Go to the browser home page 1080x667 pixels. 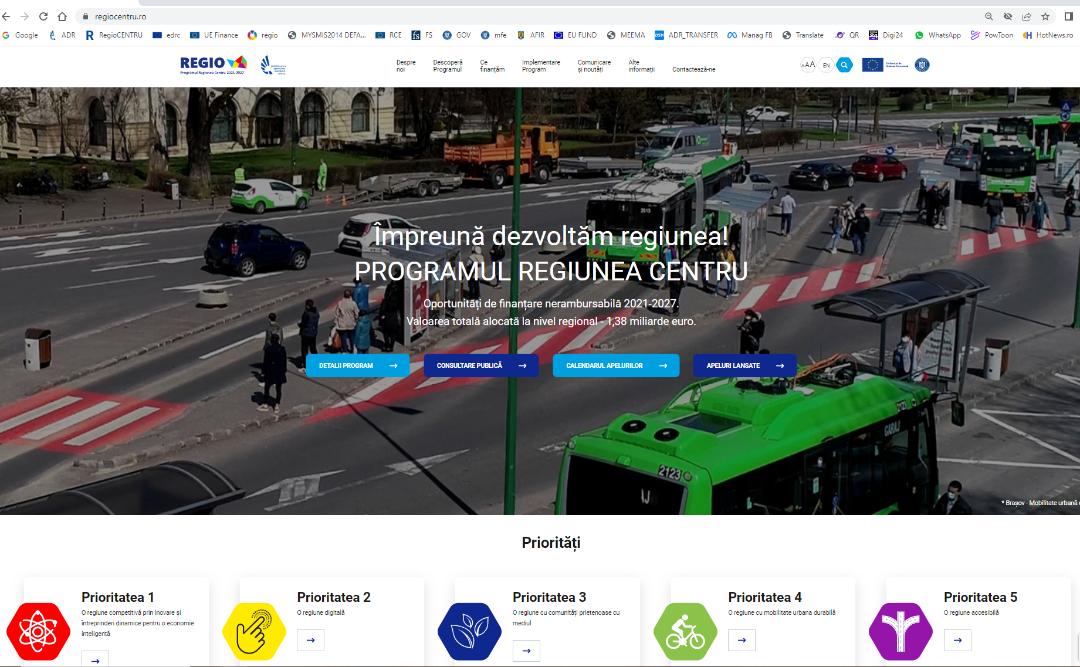tap(62, 16)
